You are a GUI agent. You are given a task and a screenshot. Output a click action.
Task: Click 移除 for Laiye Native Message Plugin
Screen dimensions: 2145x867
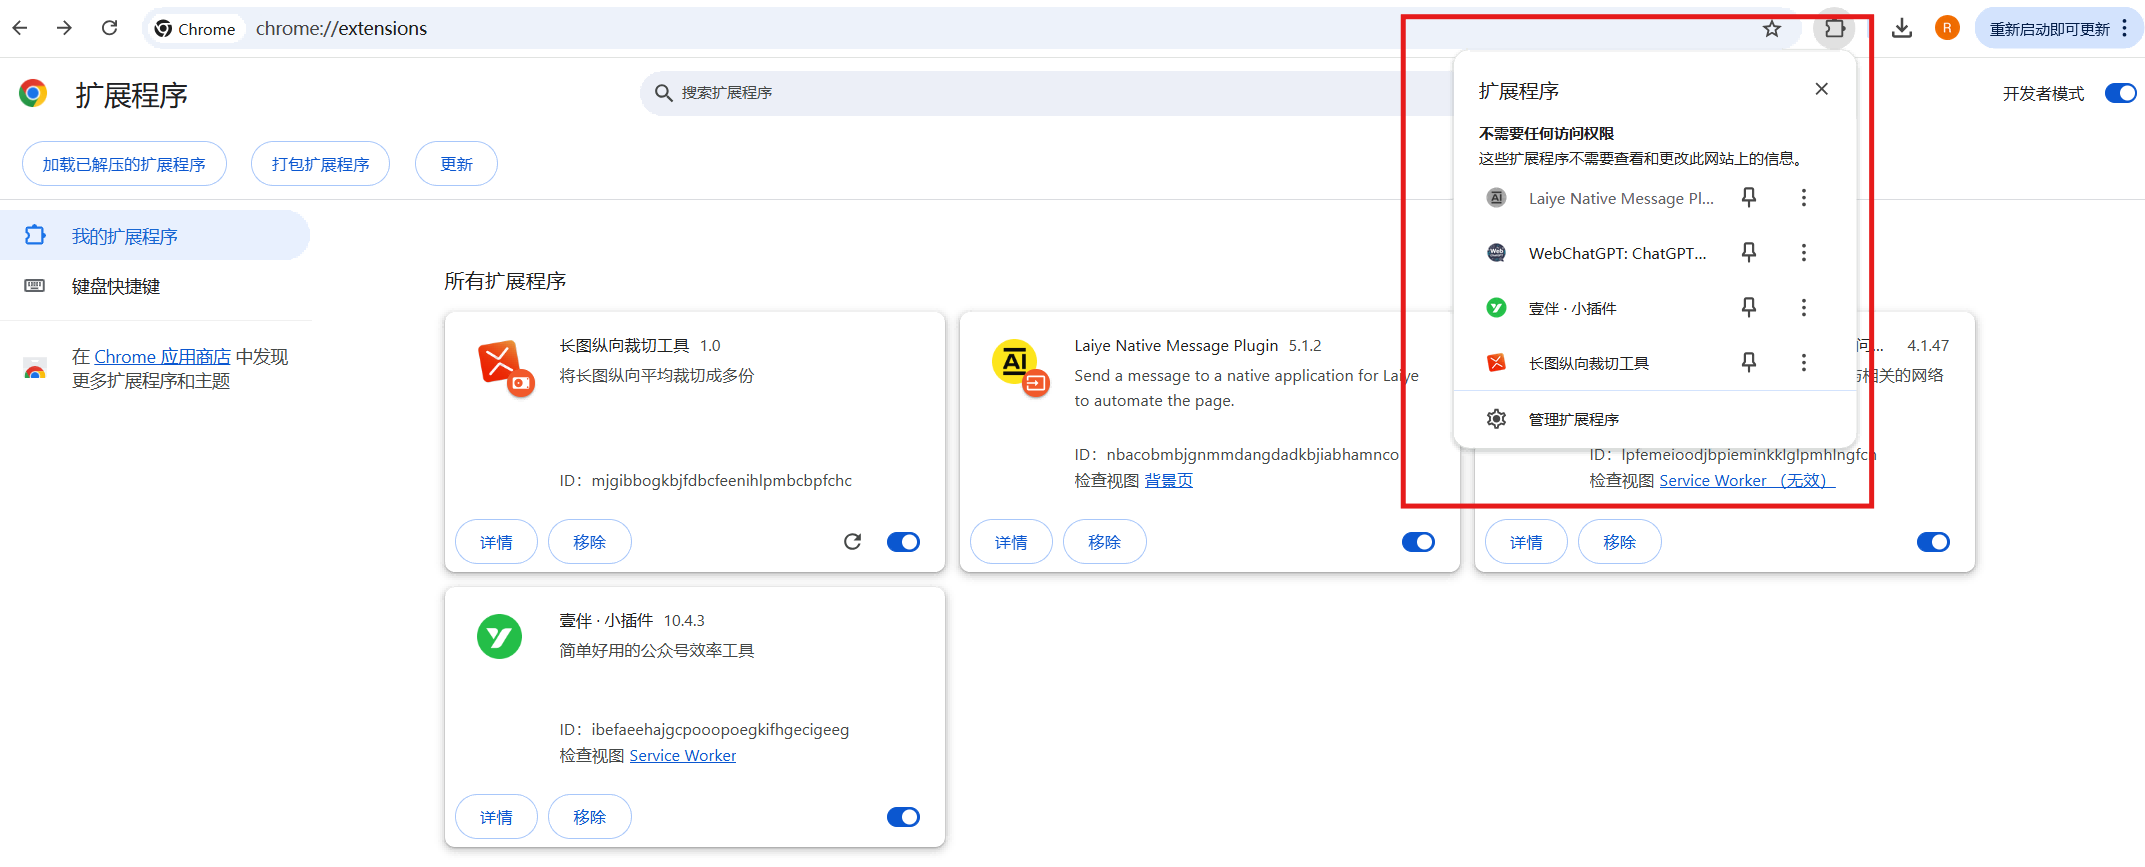pos(1105,542)
